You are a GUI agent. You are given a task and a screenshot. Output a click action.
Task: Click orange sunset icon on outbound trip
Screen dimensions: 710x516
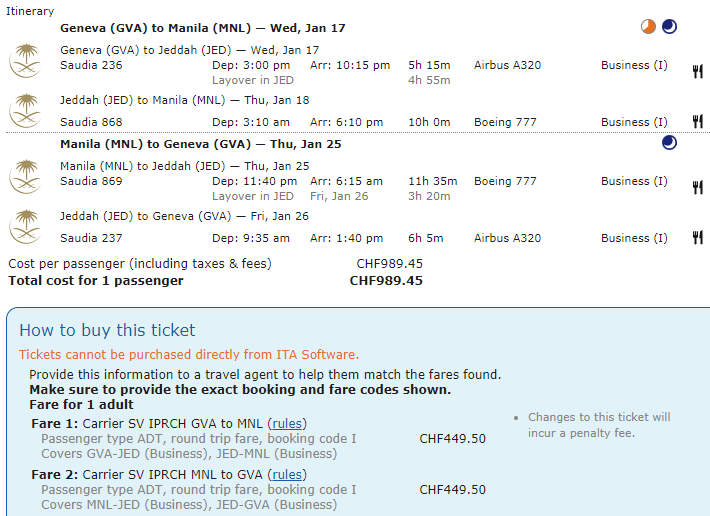coord(650,27)
